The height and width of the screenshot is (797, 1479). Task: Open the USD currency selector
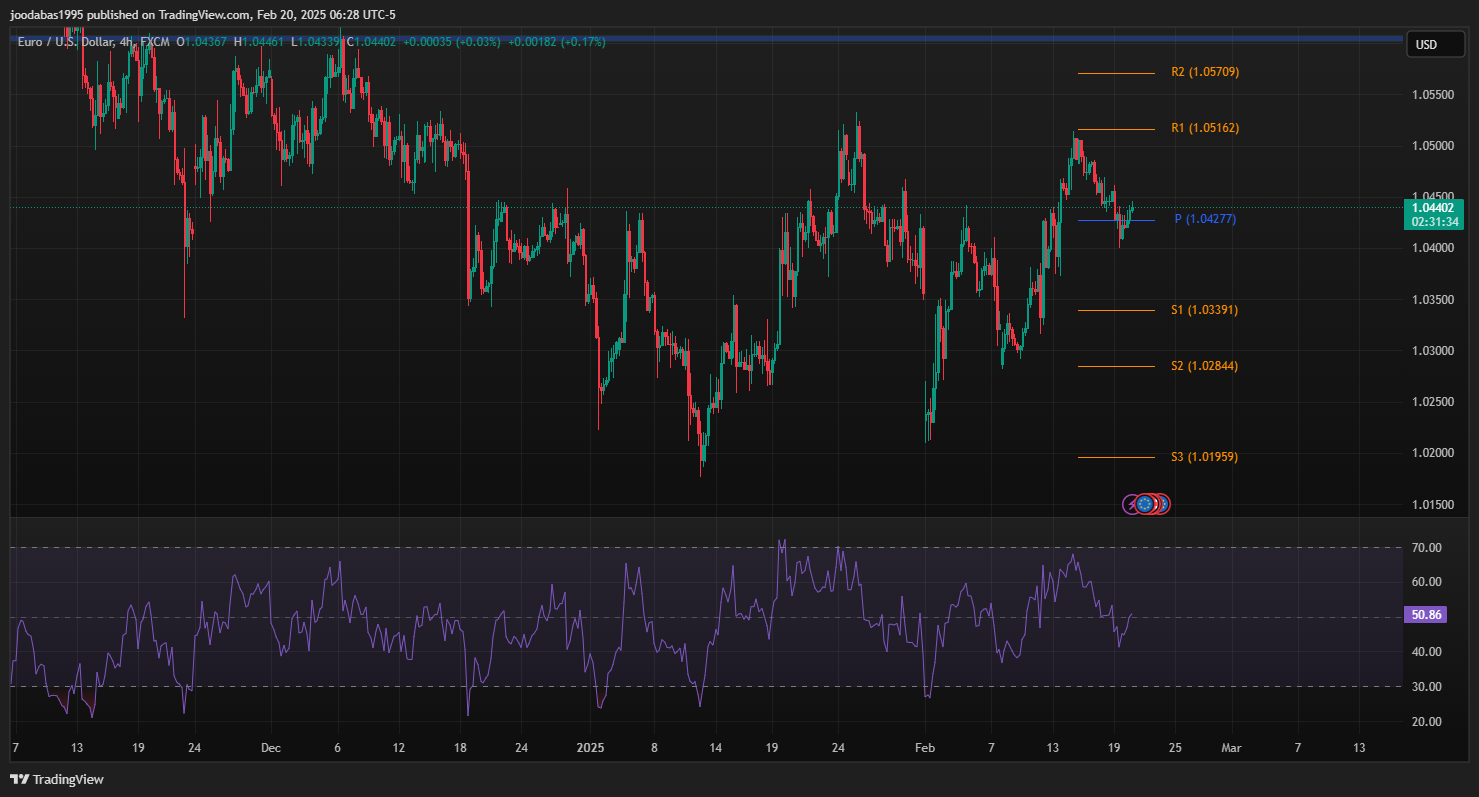(1426, 45)
